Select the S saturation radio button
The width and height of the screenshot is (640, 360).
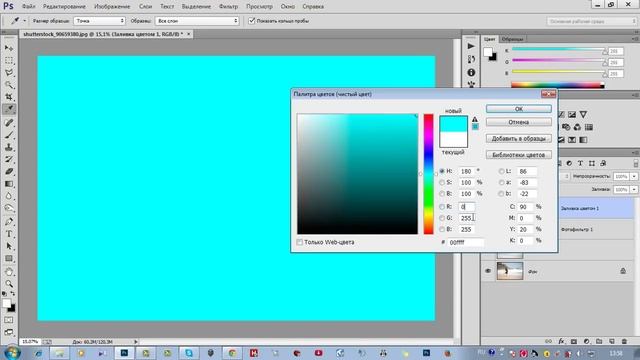442,182
